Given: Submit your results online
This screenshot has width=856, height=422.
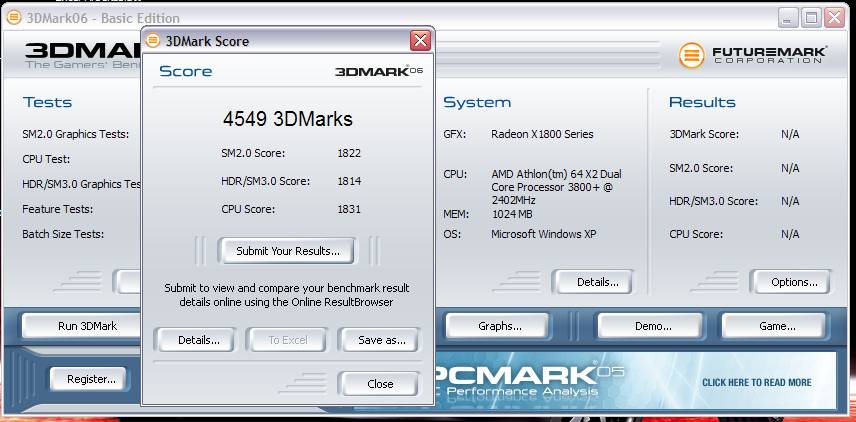Looking at the screenshot, I should coord(287,251).
